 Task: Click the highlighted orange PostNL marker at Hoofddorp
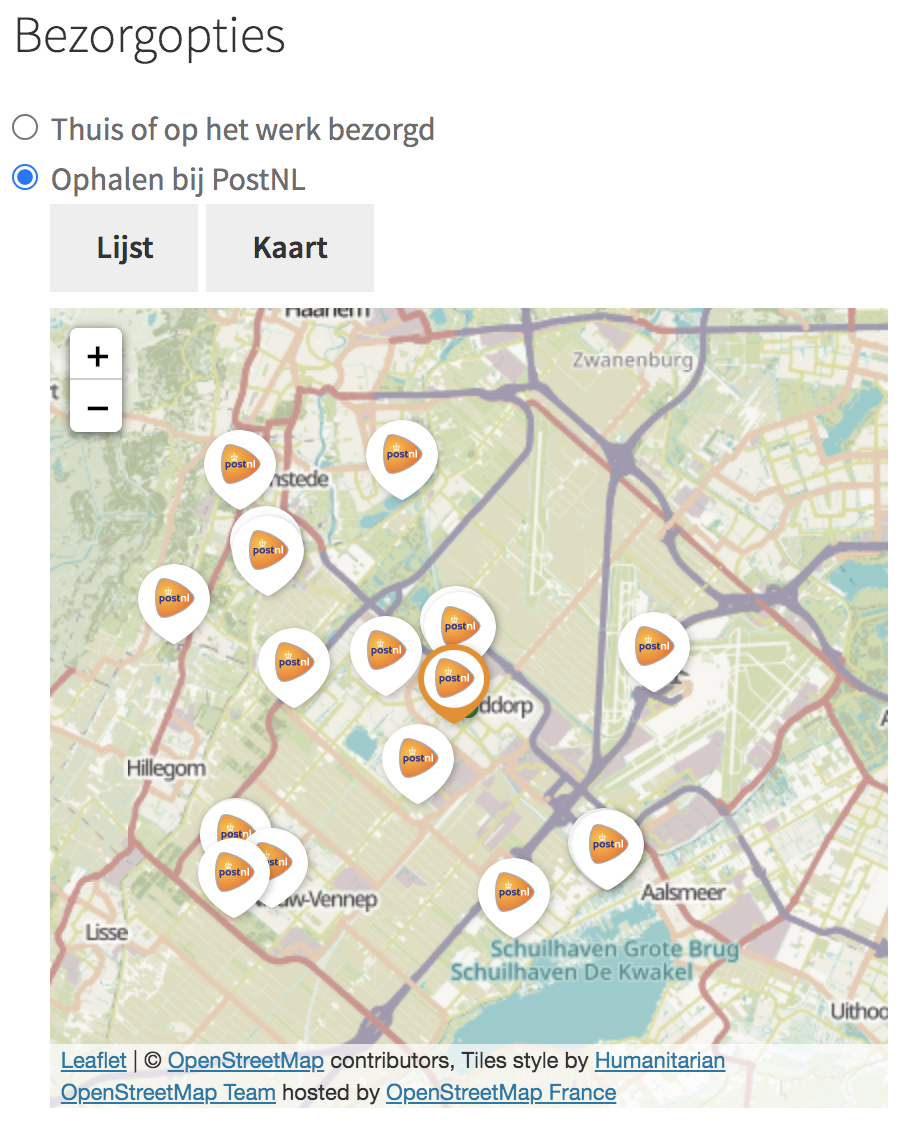point(453,679)
